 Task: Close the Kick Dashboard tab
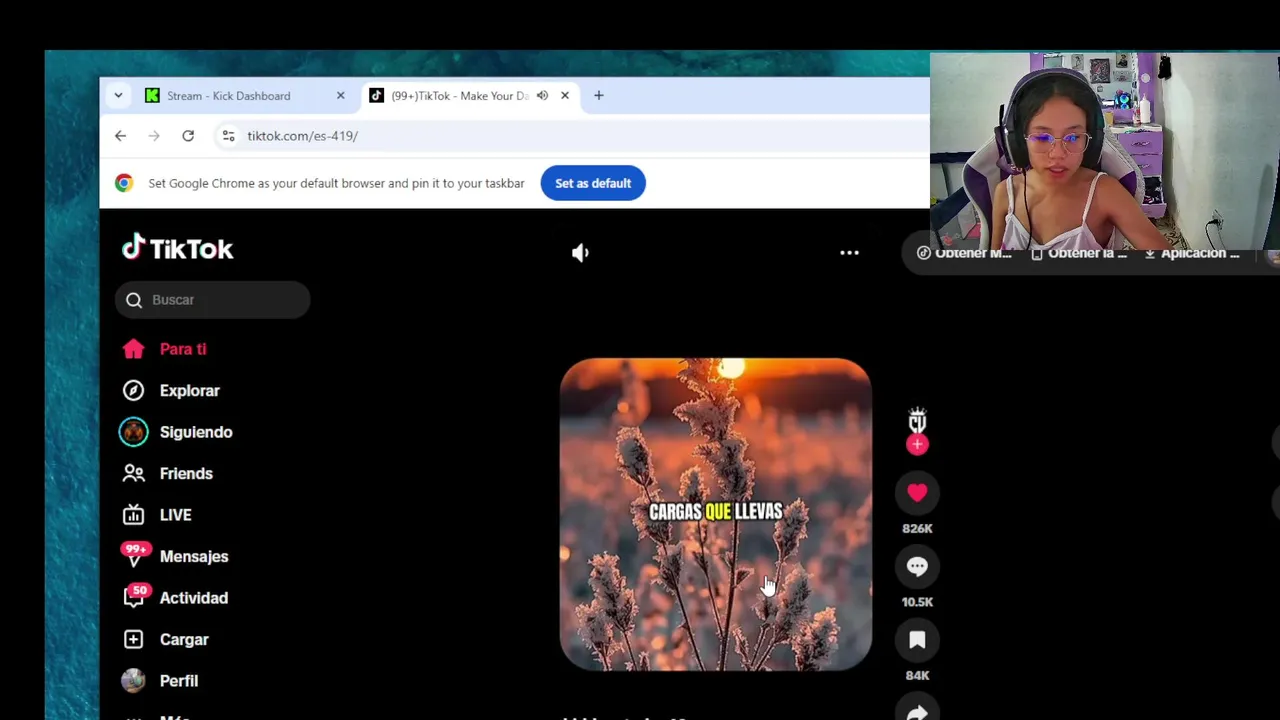[x=340, y=96]
